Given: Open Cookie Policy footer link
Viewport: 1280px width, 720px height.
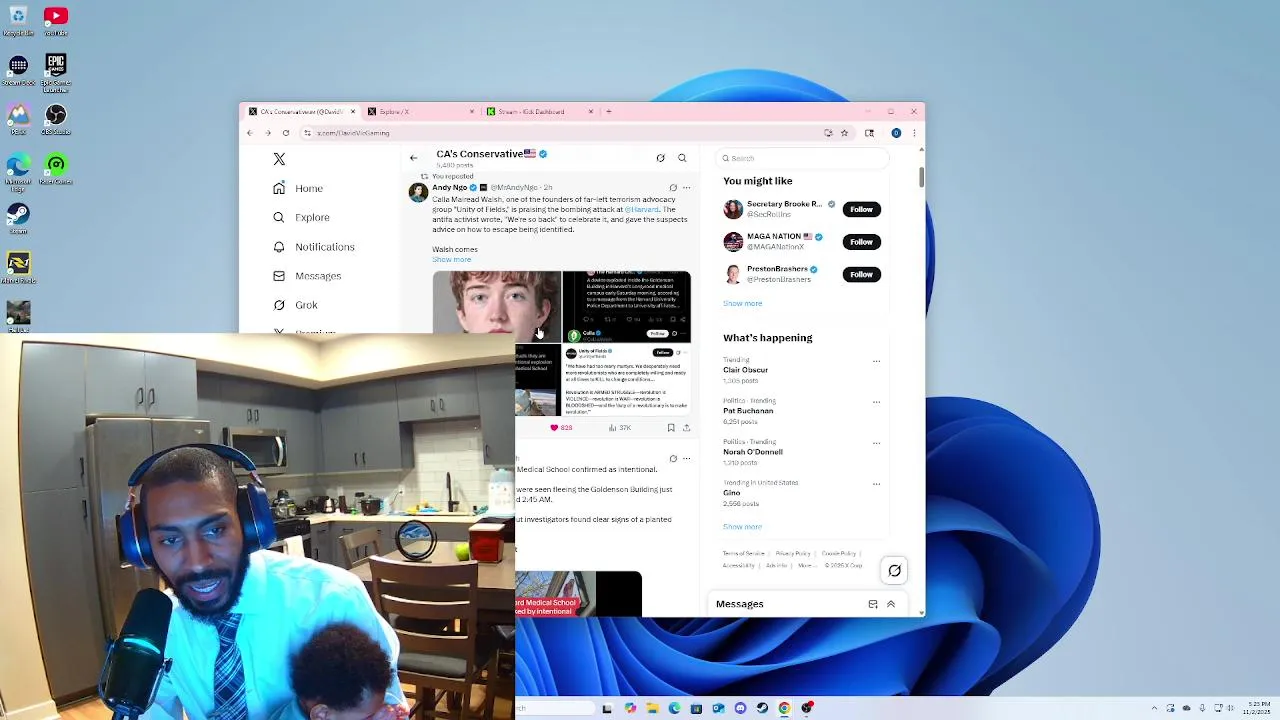Looking at the screenshot, I should click(838, 554).
